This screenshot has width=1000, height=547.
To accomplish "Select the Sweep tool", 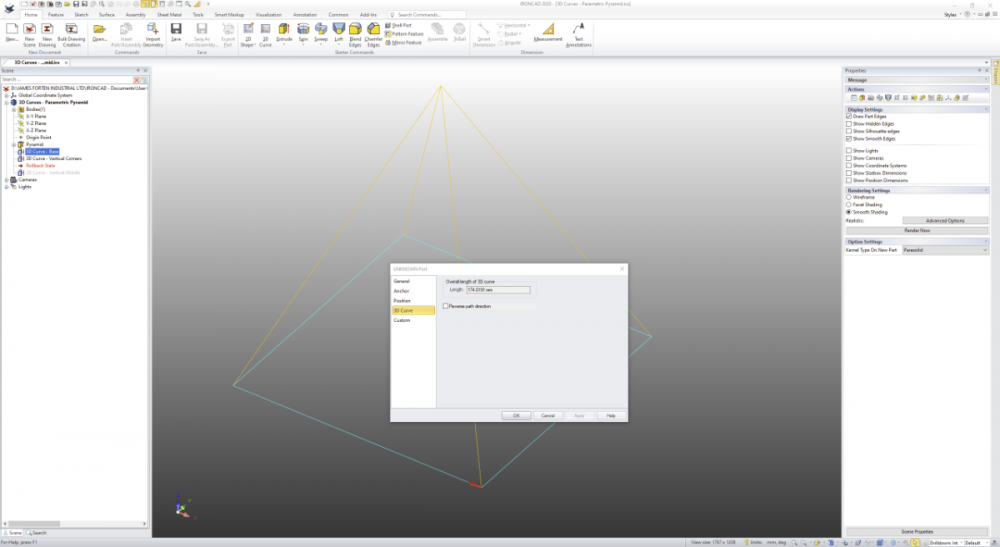I will [321, 34].
